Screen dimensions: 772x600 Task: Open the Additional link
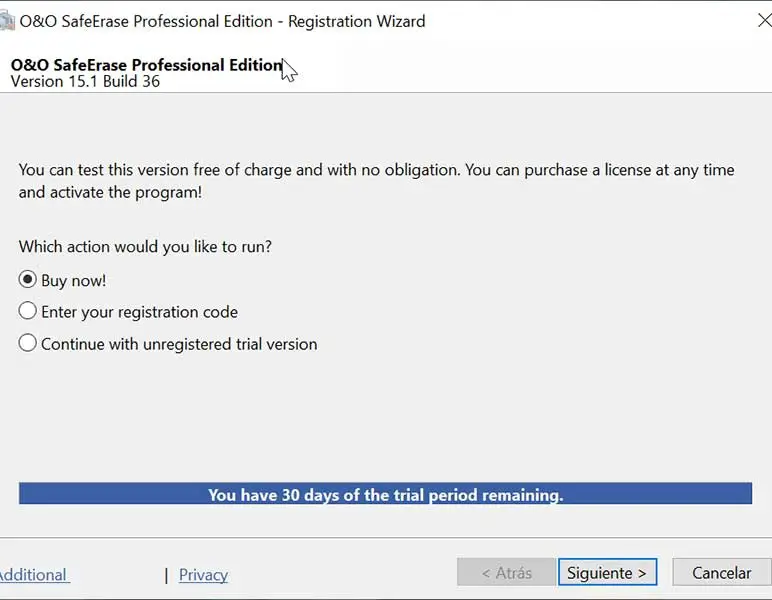coord(33,574)
